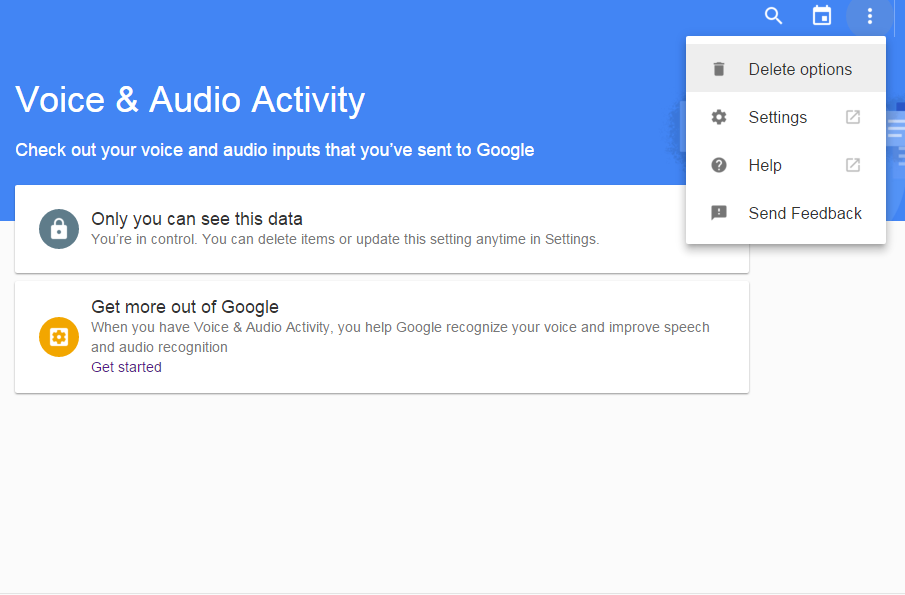This screenshot has width=905, height=595.
Task: Click the orange gear badge icon
Action: [59, 336]
